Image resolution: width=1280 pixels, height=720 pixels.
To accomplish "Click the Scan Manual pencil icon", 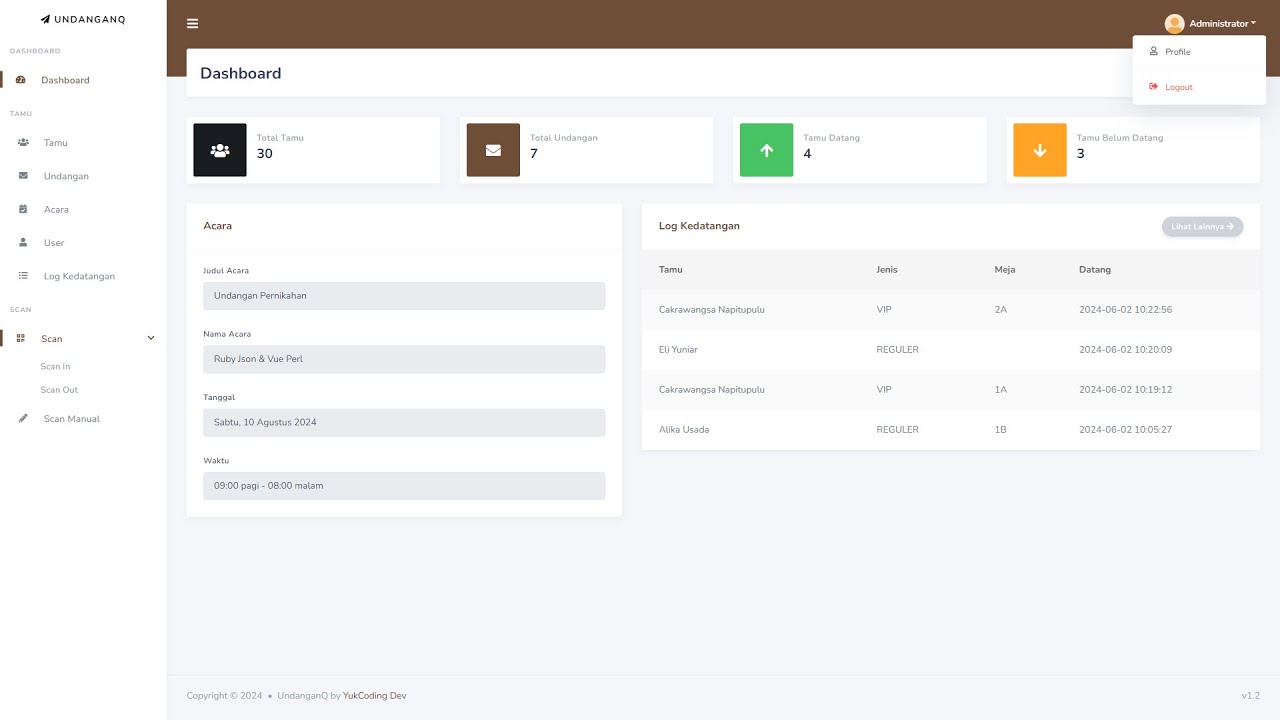I will 23,419.
